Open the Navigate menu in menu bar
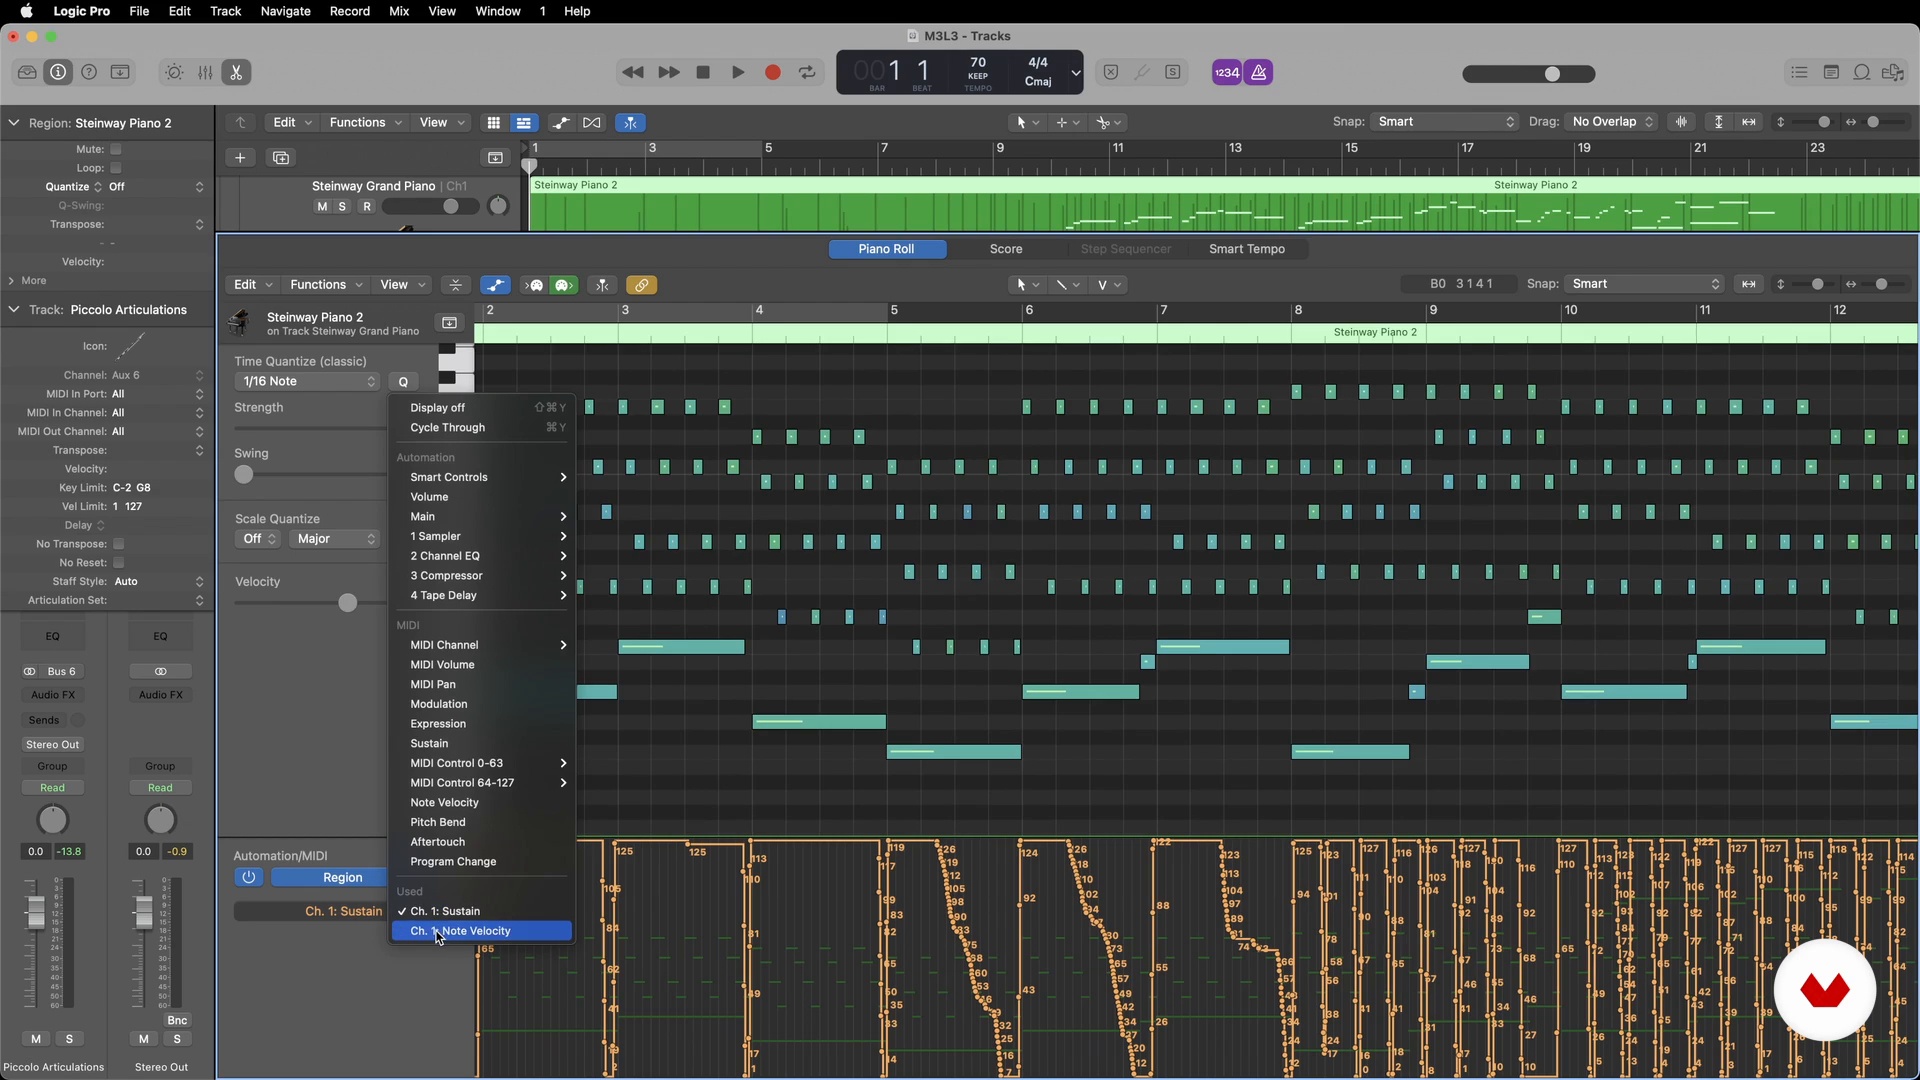Image resolution: width=1920 pixels, height=1080 pixels. 285,11
